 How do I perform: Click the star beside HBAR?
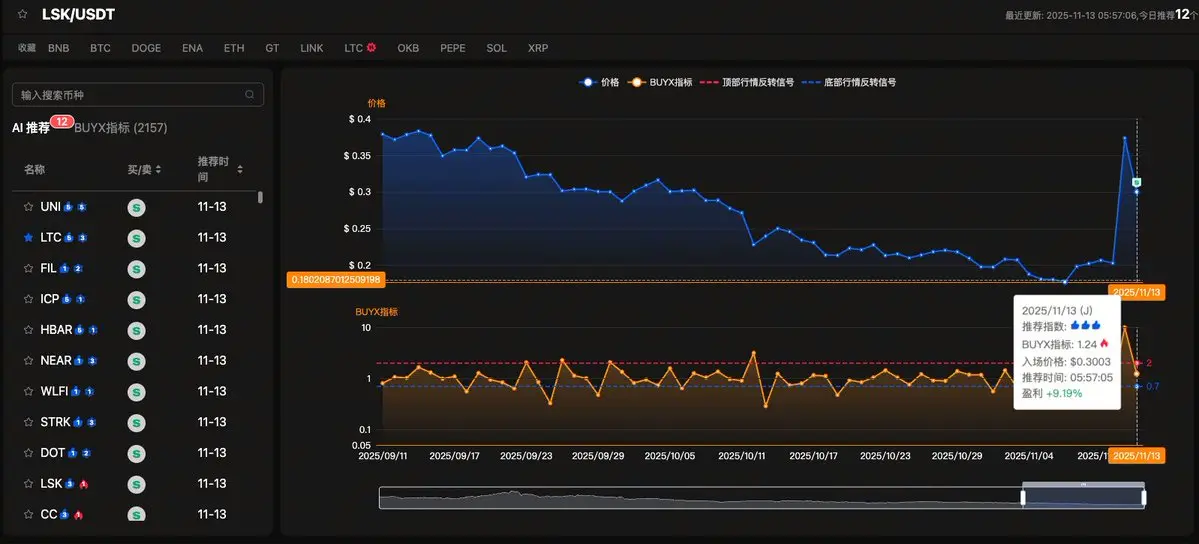29,330
